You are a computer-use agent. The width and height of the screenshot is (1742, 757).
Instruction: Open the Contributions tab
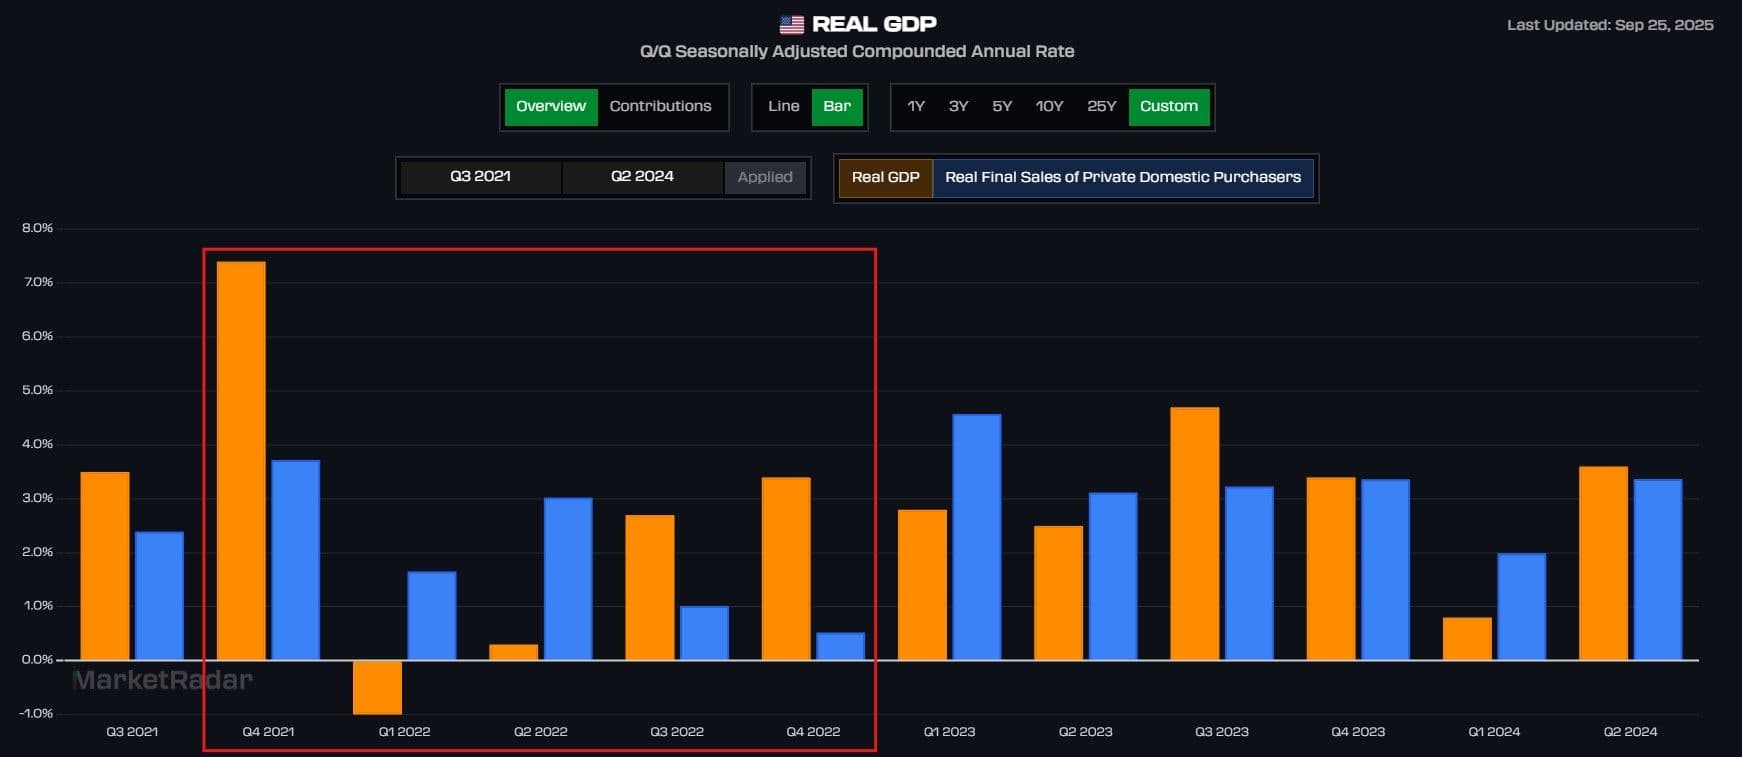(660, 107)
